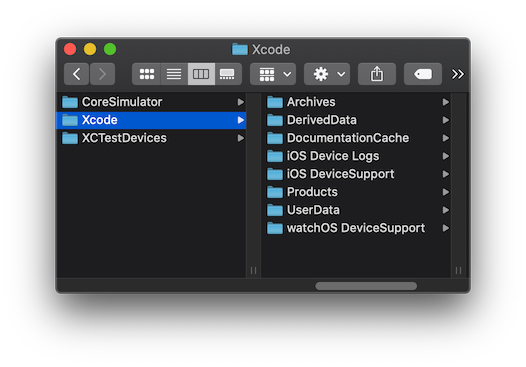Go forward with the right chevron button
The image size is (526, 367).
click(103, 74)
